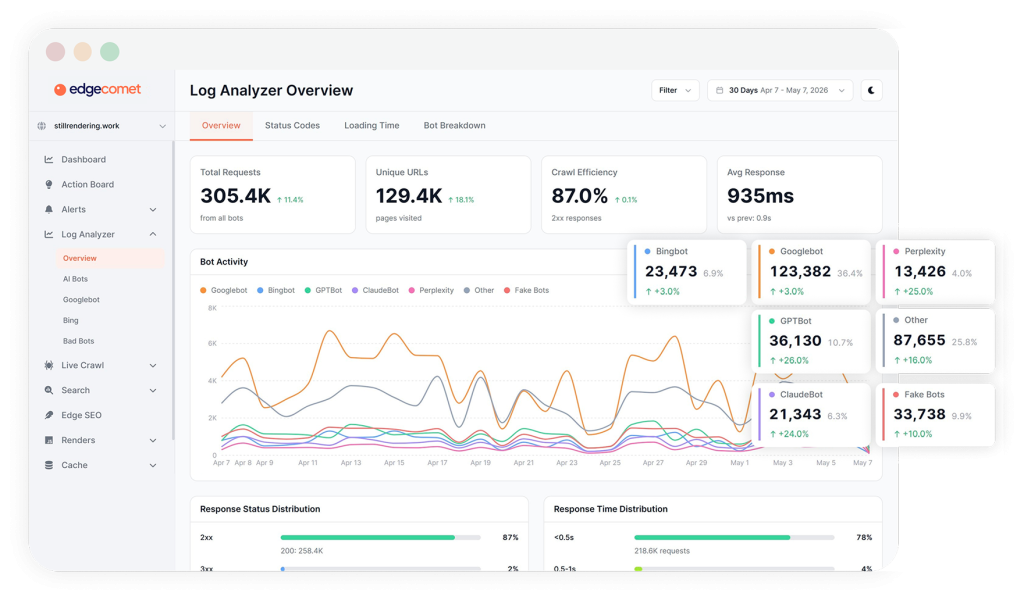Click the 'Response Status Distribution' title
1024x600 pixels.
(x=260, y=509)
